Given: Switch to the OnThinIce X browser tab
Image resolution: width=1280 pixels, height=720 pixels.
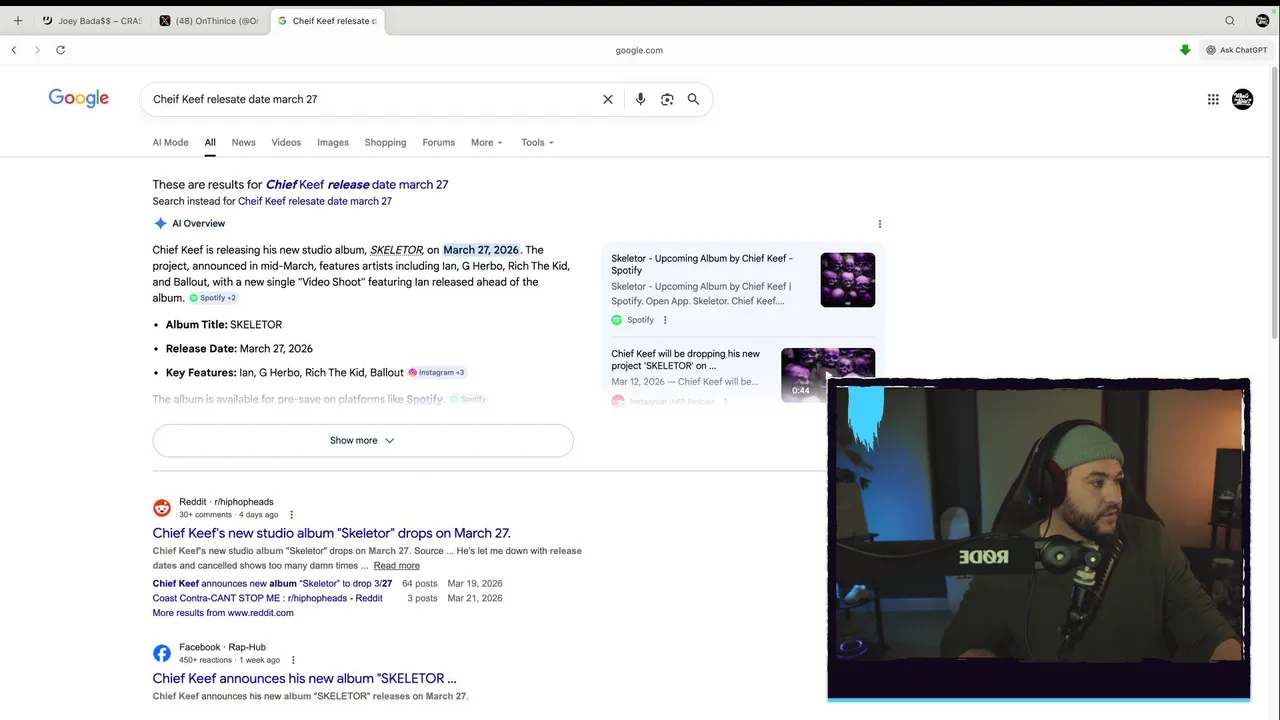Looking at the screenshot, I should [210, 21].
